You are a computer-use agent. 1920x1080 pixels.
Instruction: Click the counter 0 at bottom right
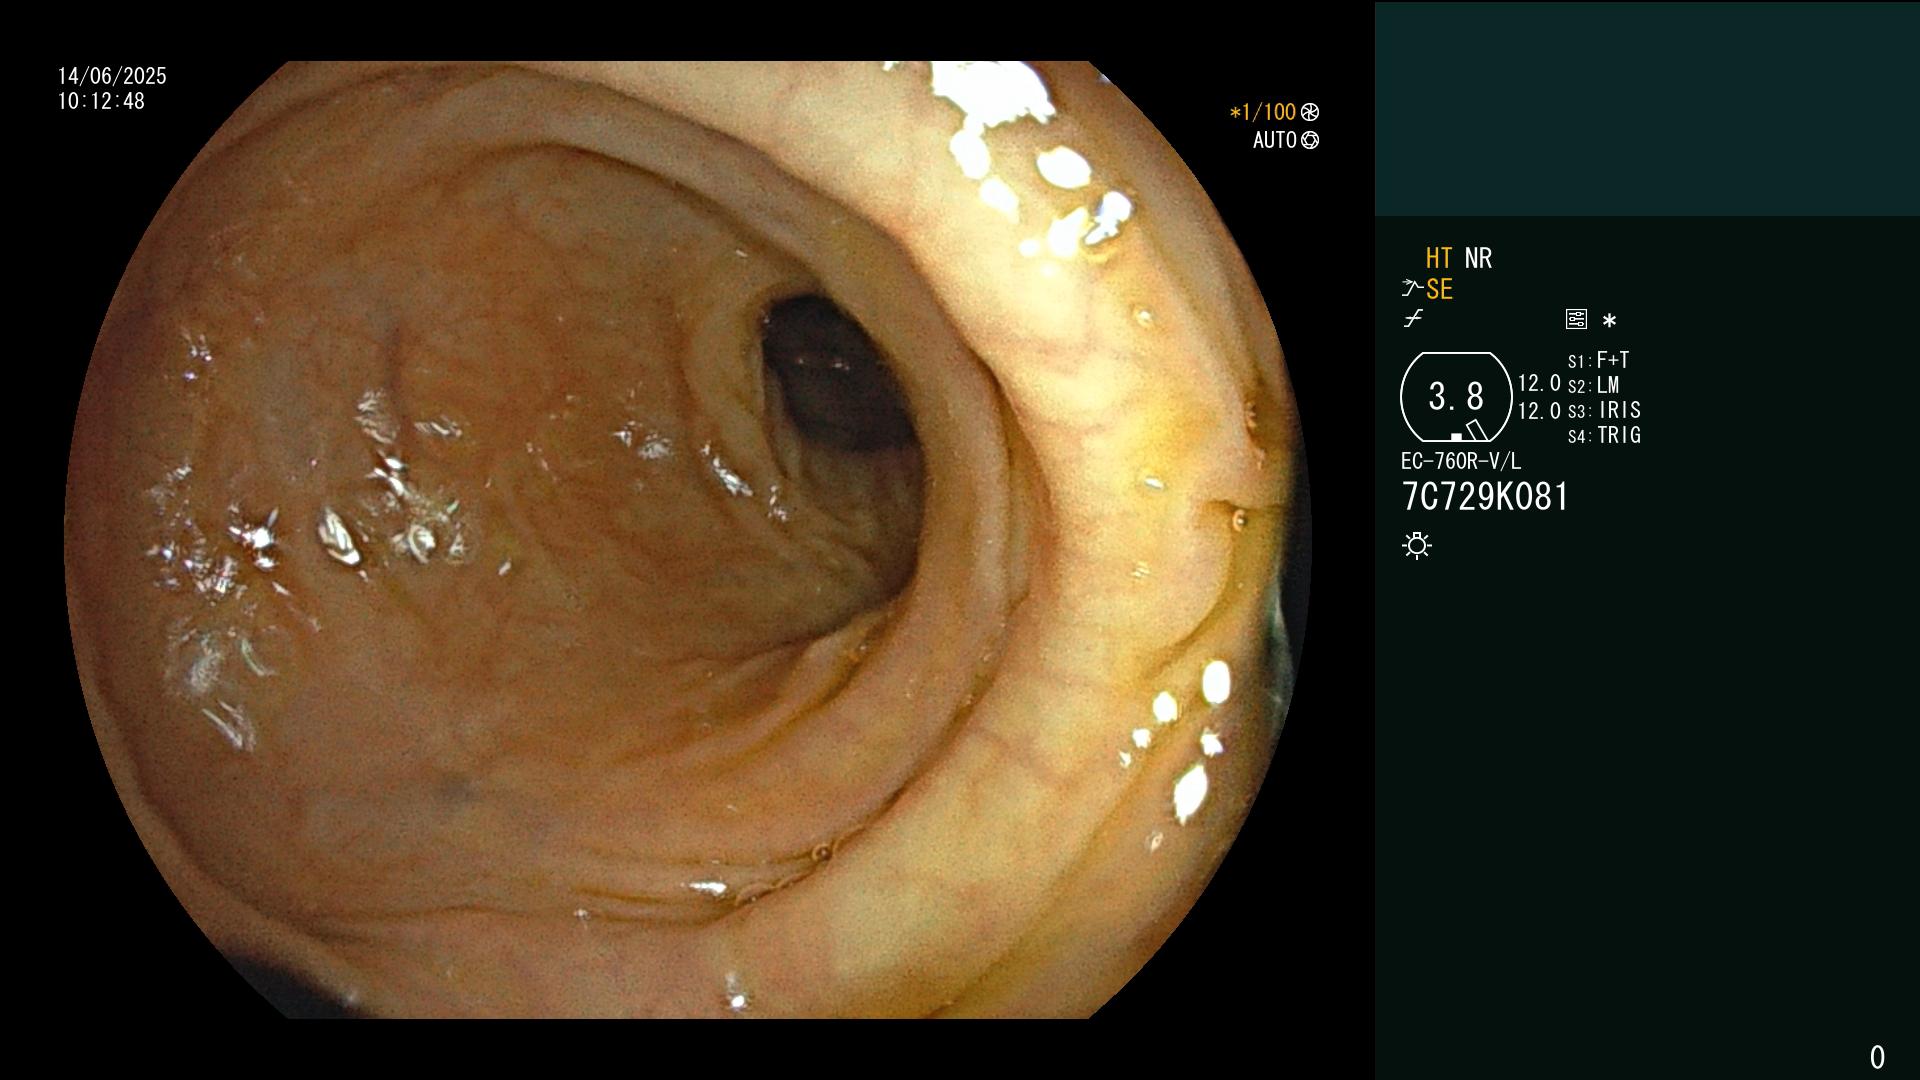(x=1877, y=1057)
